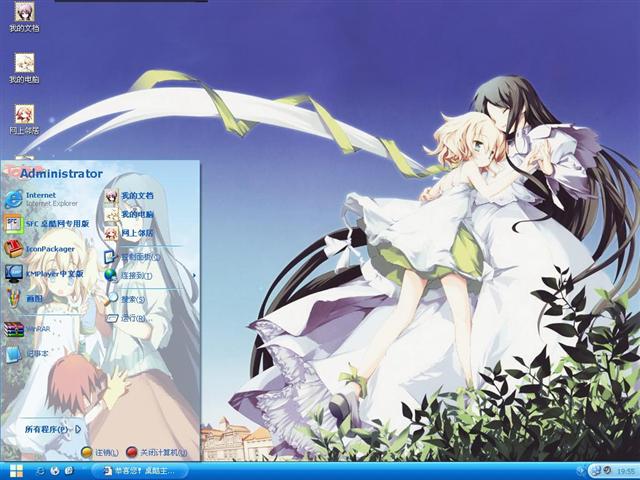Open 搜索(S) in the Start menu

pyautogui.click(x=125, y=299)
